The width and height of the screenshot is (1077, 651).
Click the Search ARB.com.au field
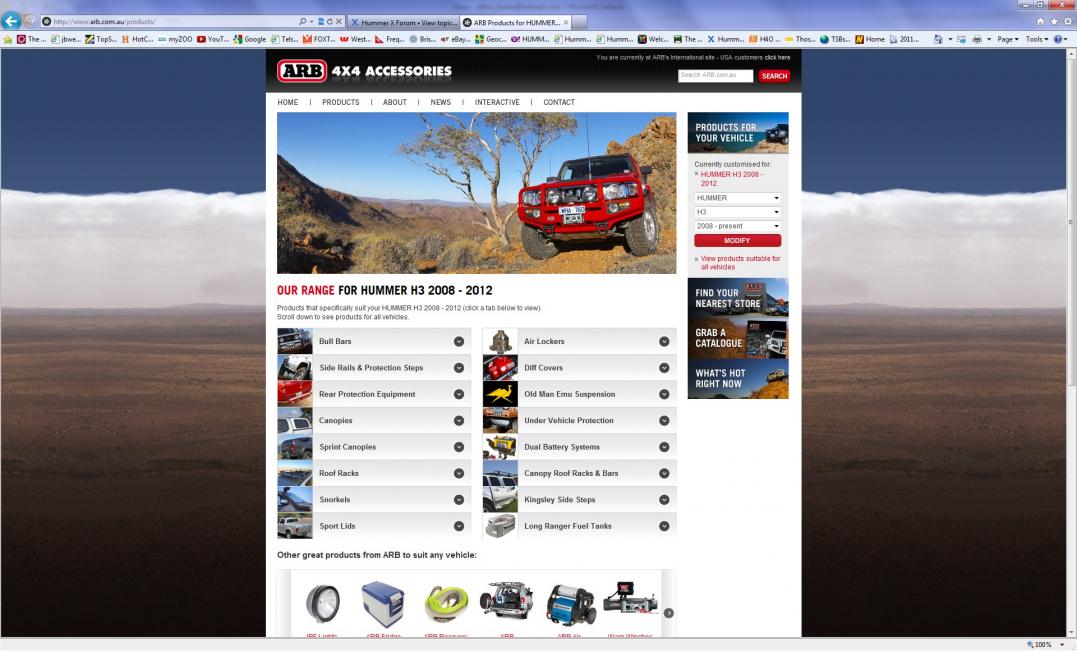click(716, 76)
